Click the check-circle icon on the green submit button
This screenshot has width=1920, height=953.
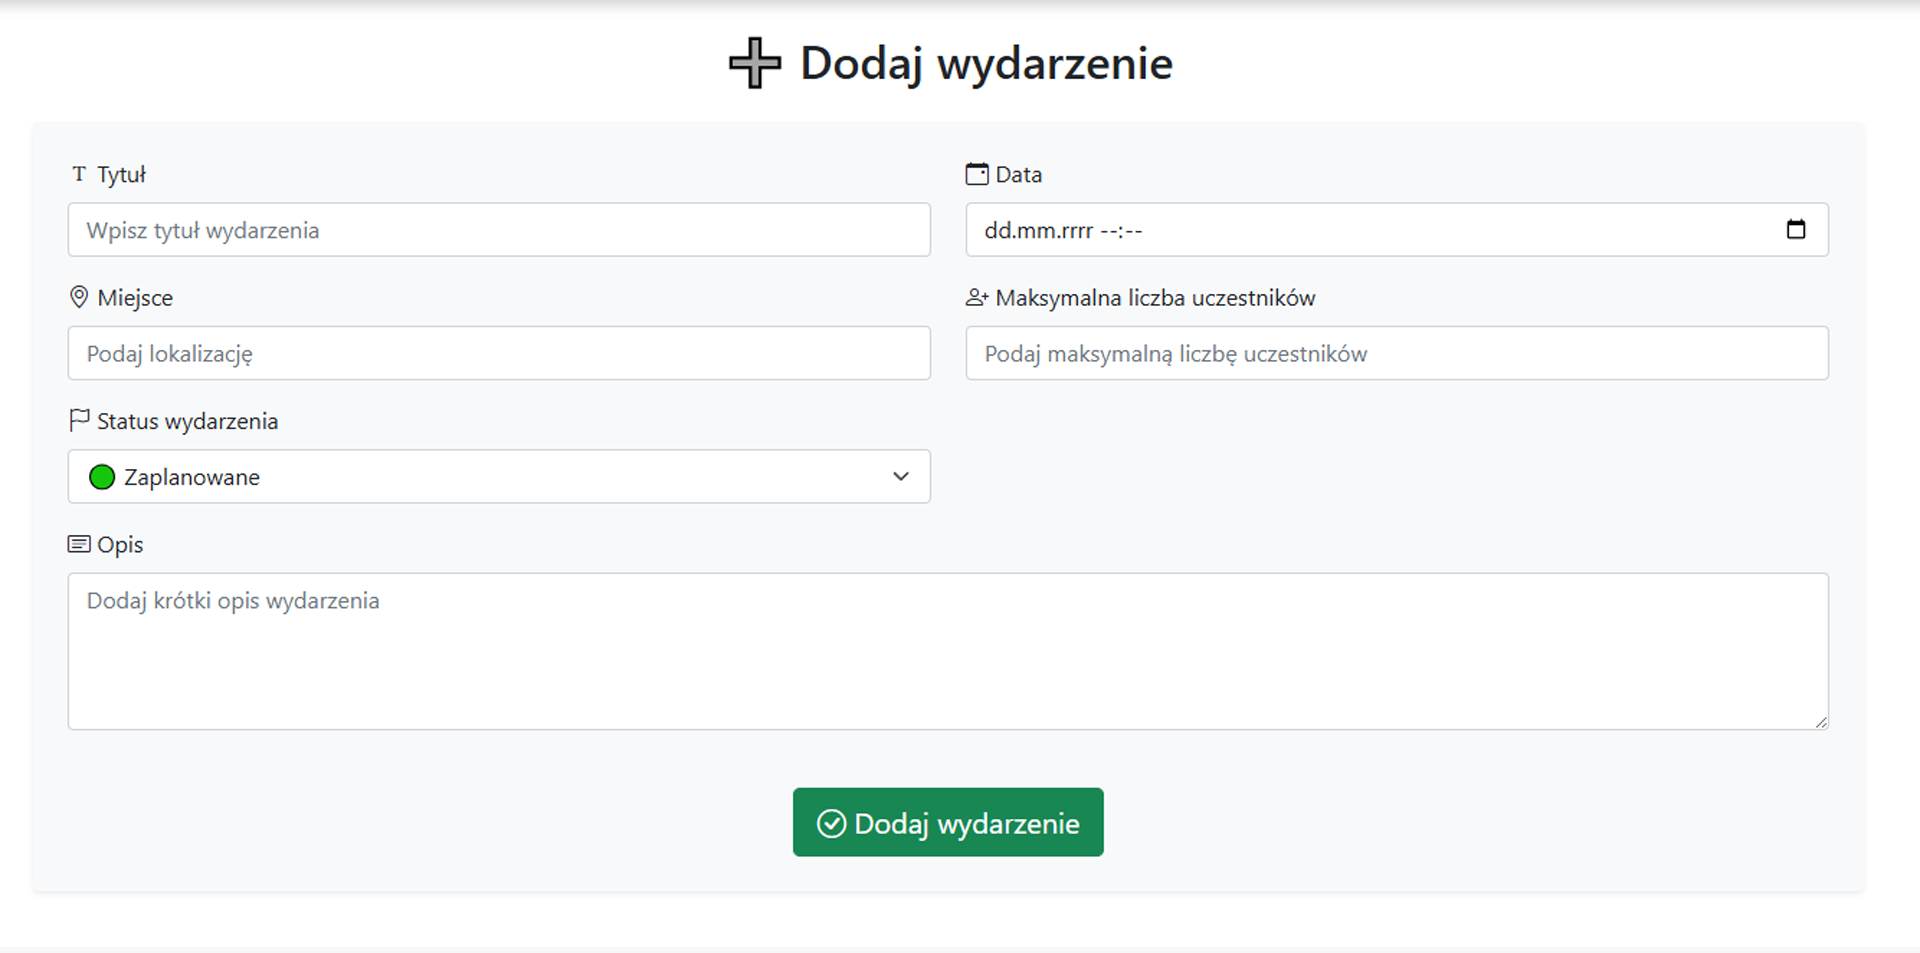[x=831, y=823]
